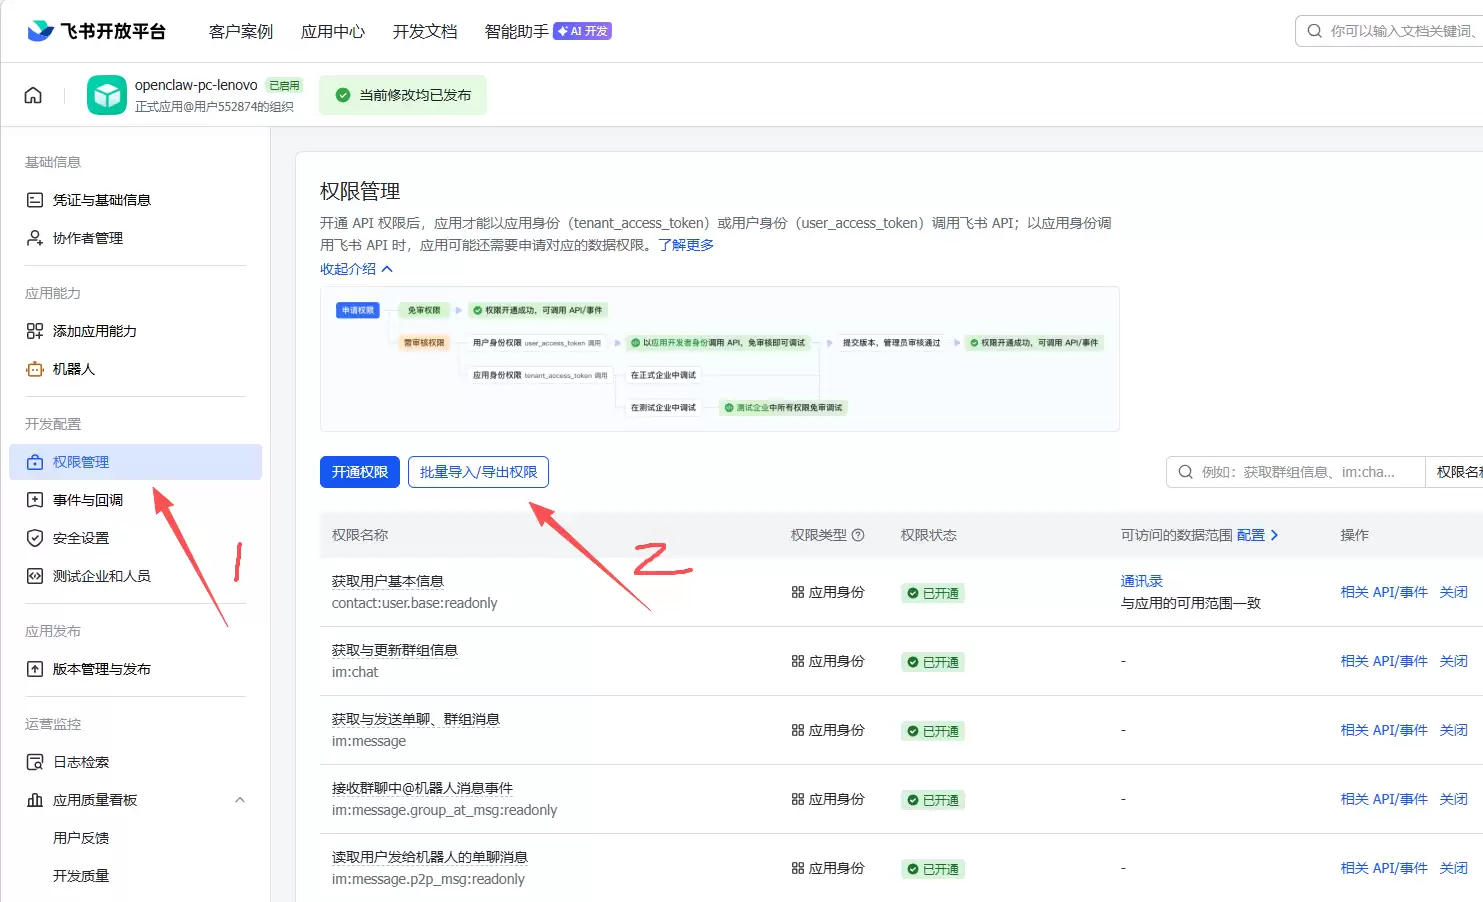Open the 开发文档 top menu
1483x902 pixels.
coord(425,32)
